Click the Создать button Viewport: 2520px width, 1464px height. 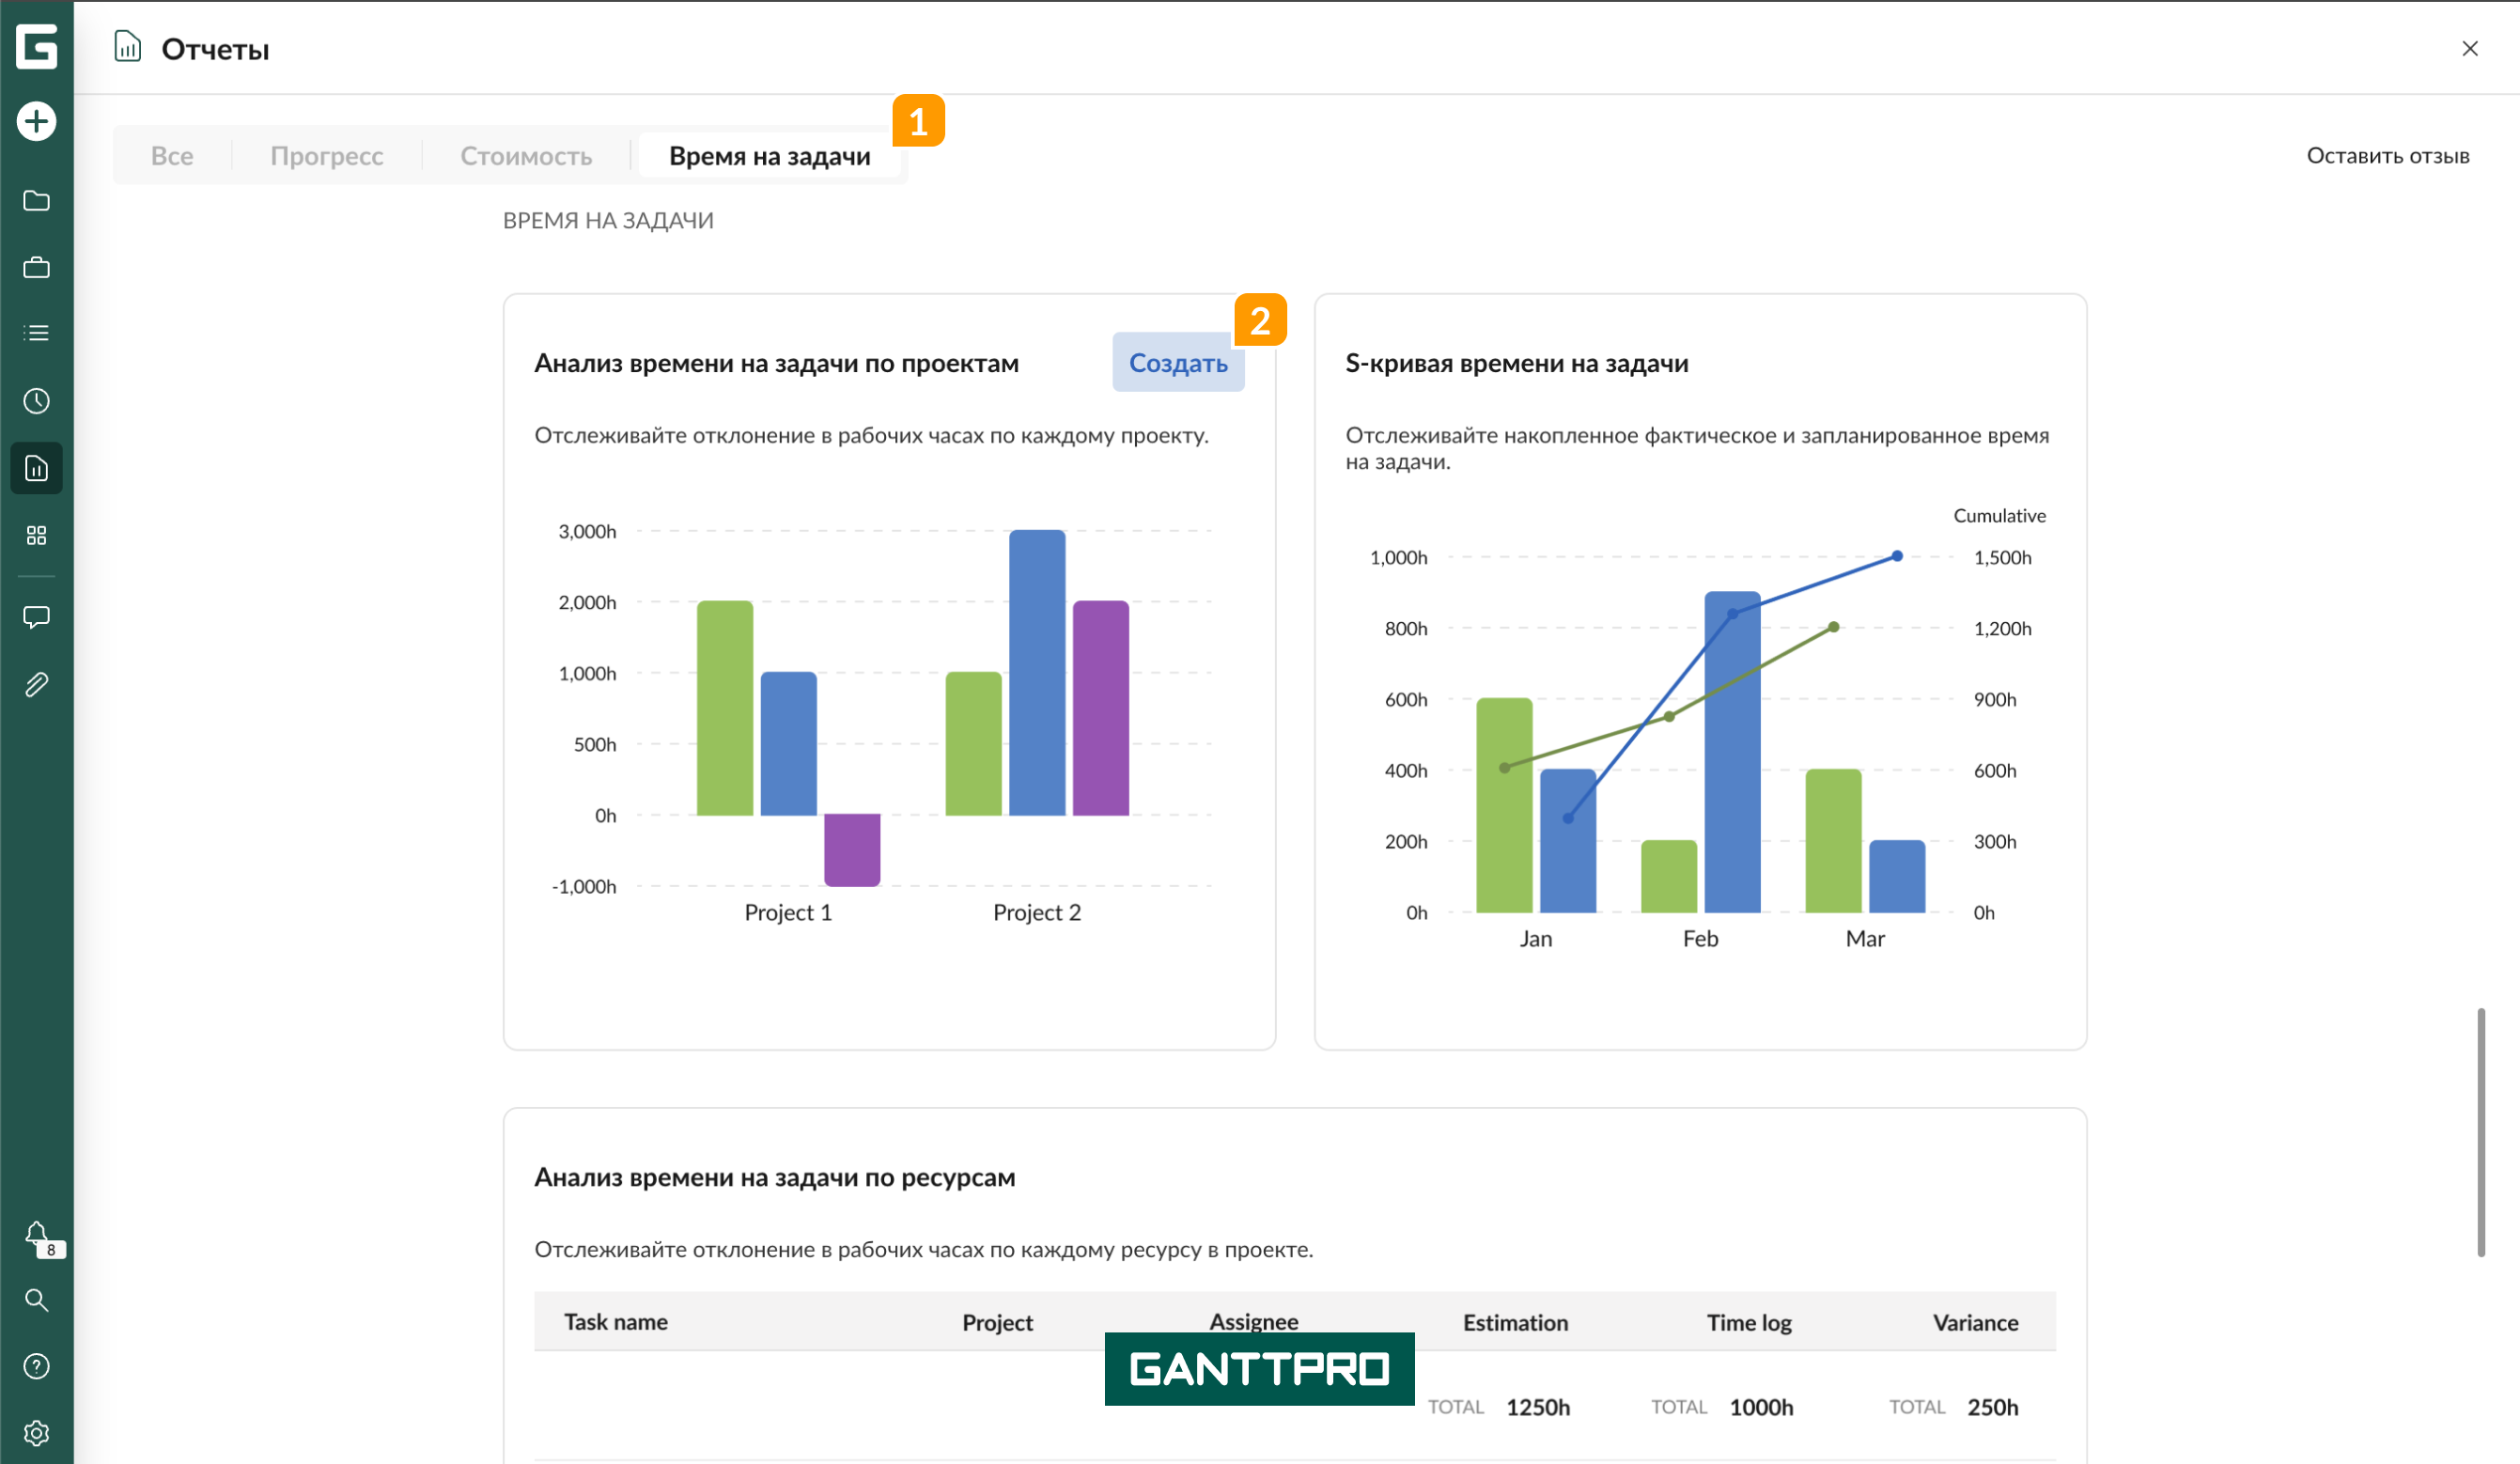[x=1178, y=363]
